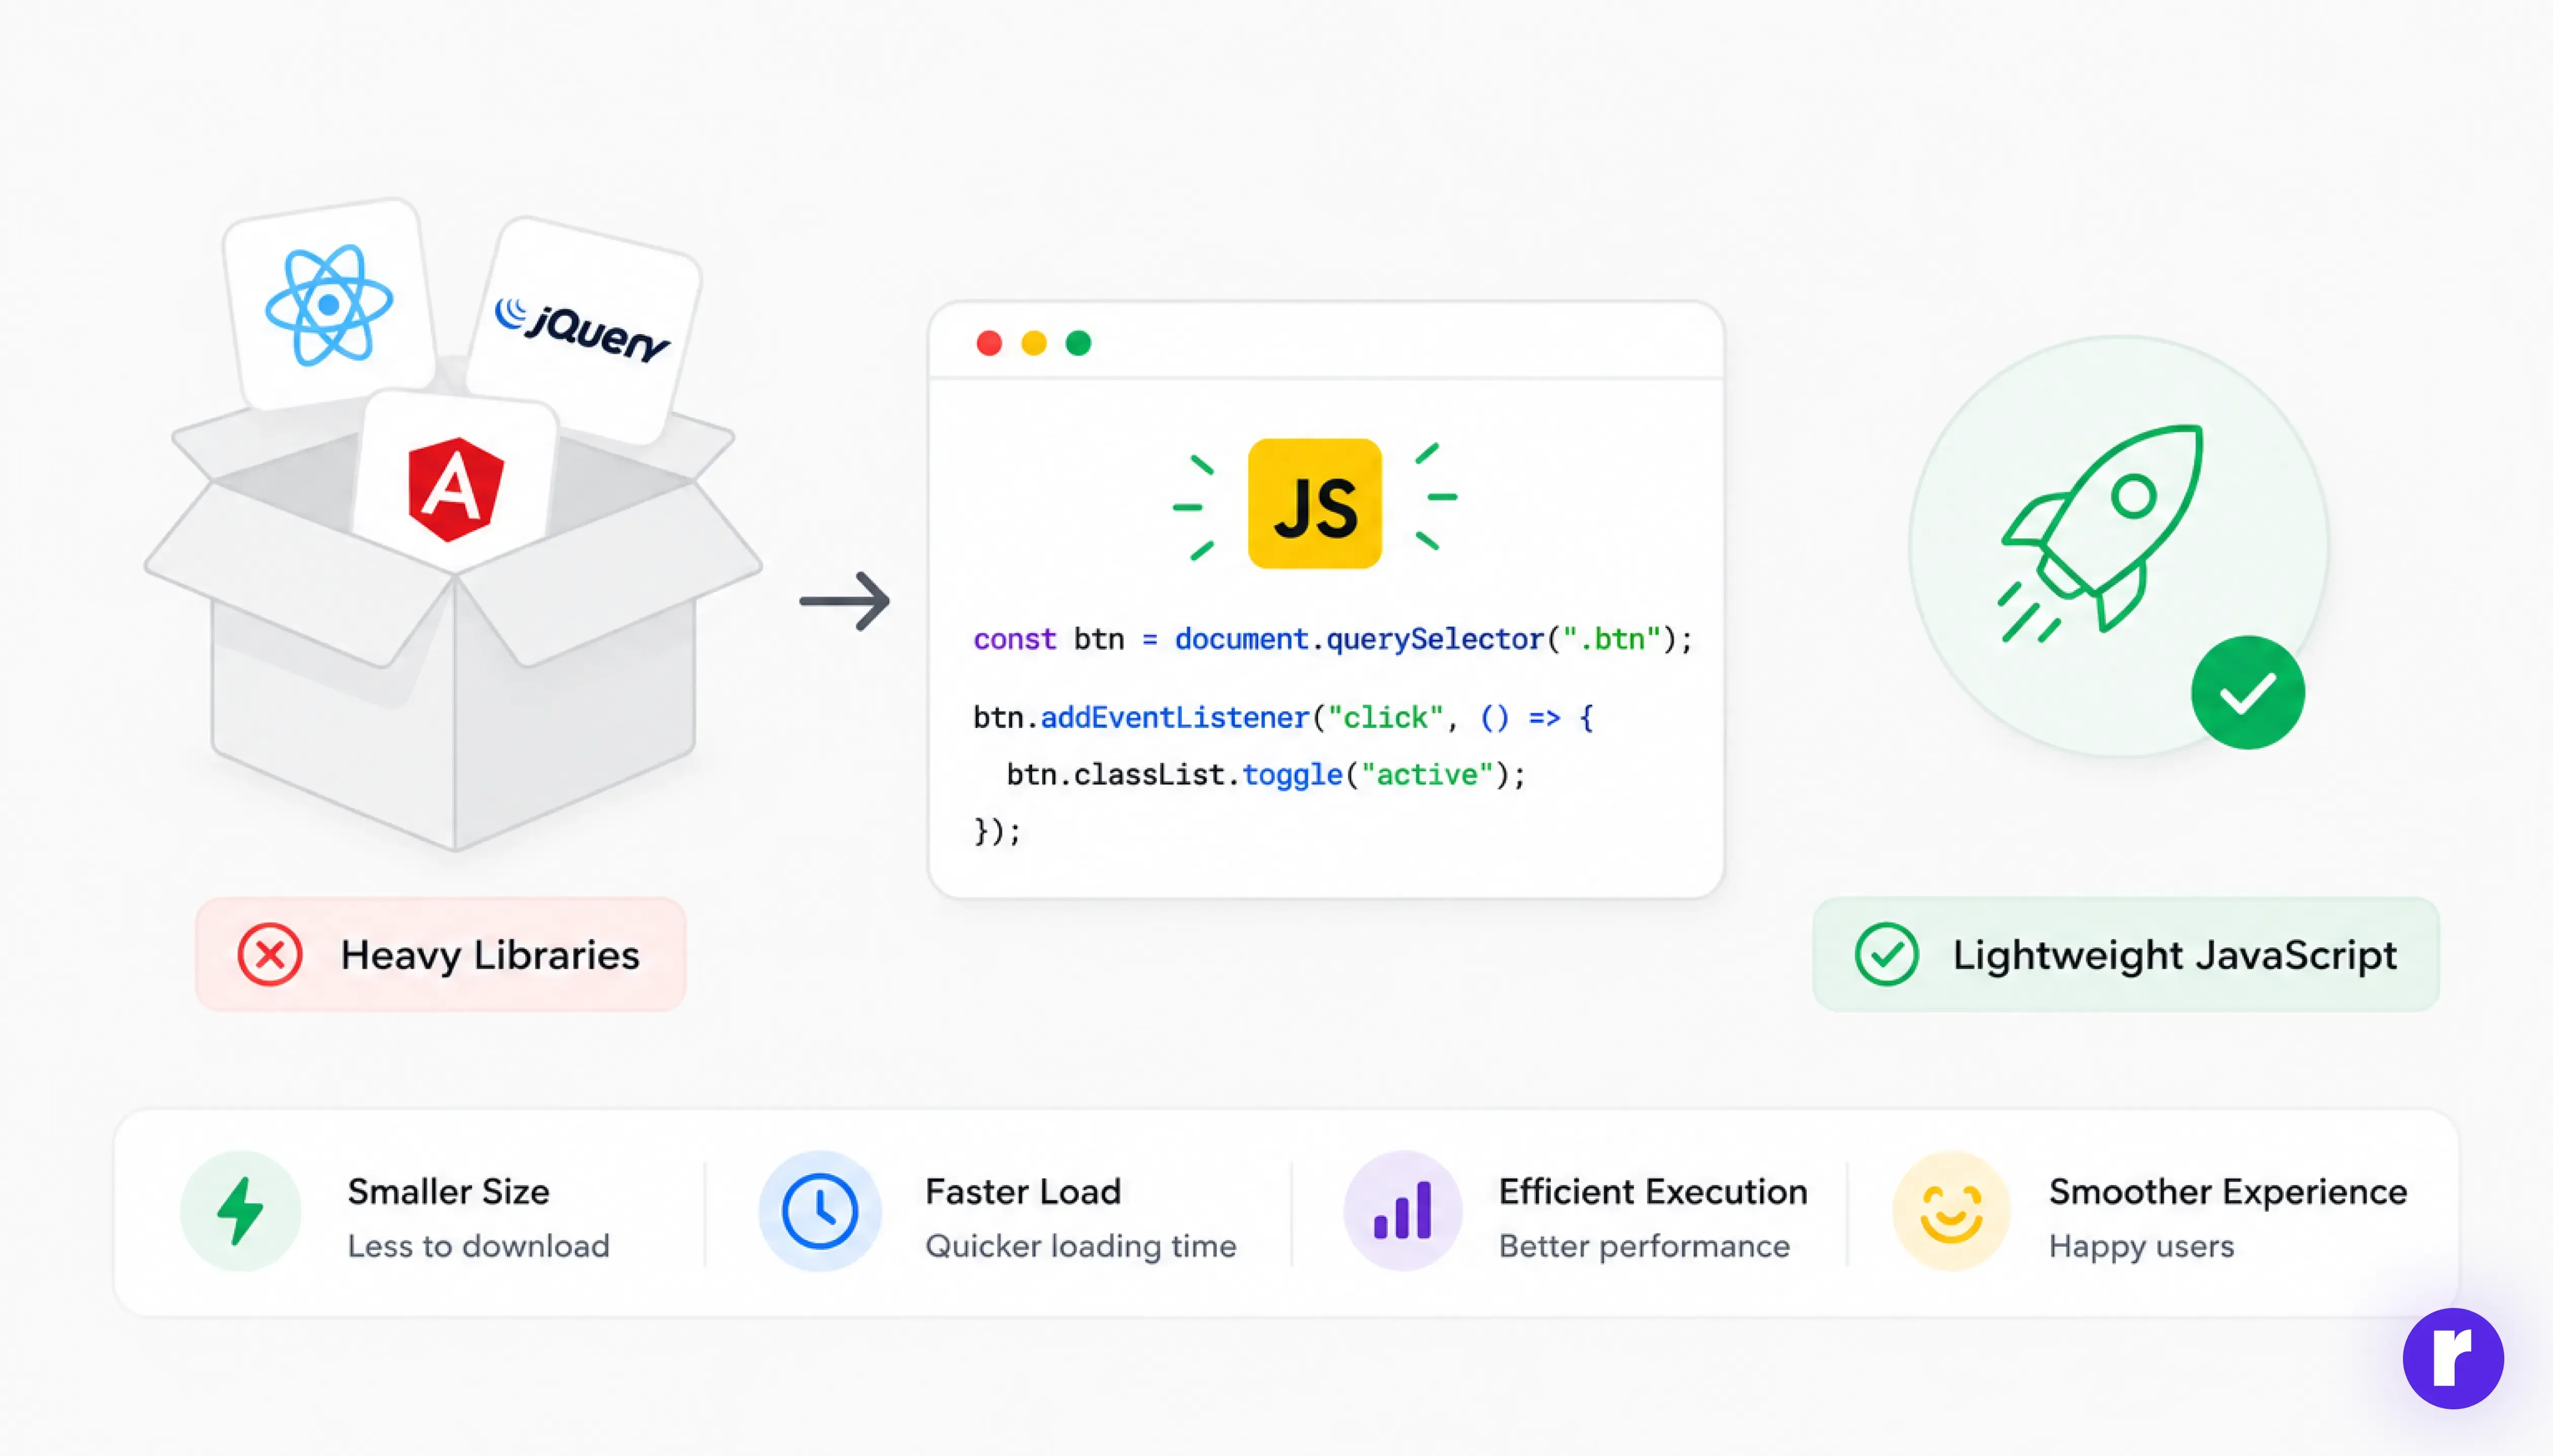This screenshot has width=2553, height=1456.
Task: Click the 'Quicker loading time' text
Action: click(1081, 1246)
